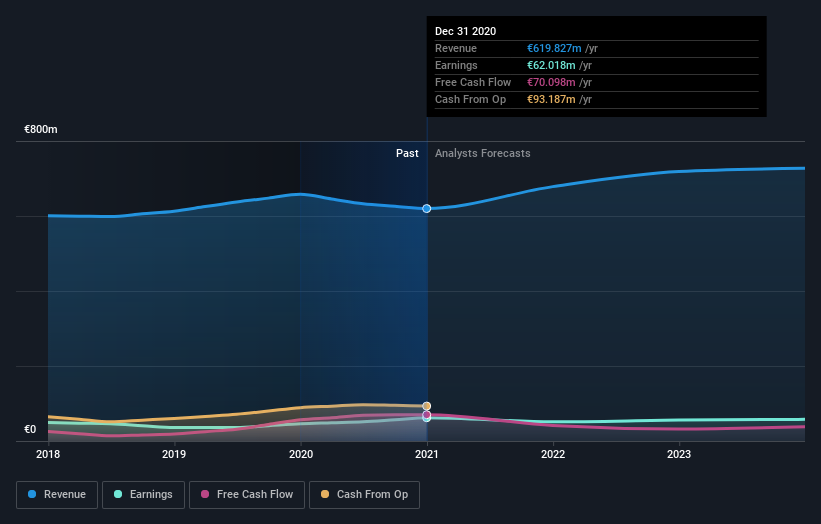This screenshot has height=524, width=821.
Task: Click the €70.098m free cash flow value
Action: (551, 82)
